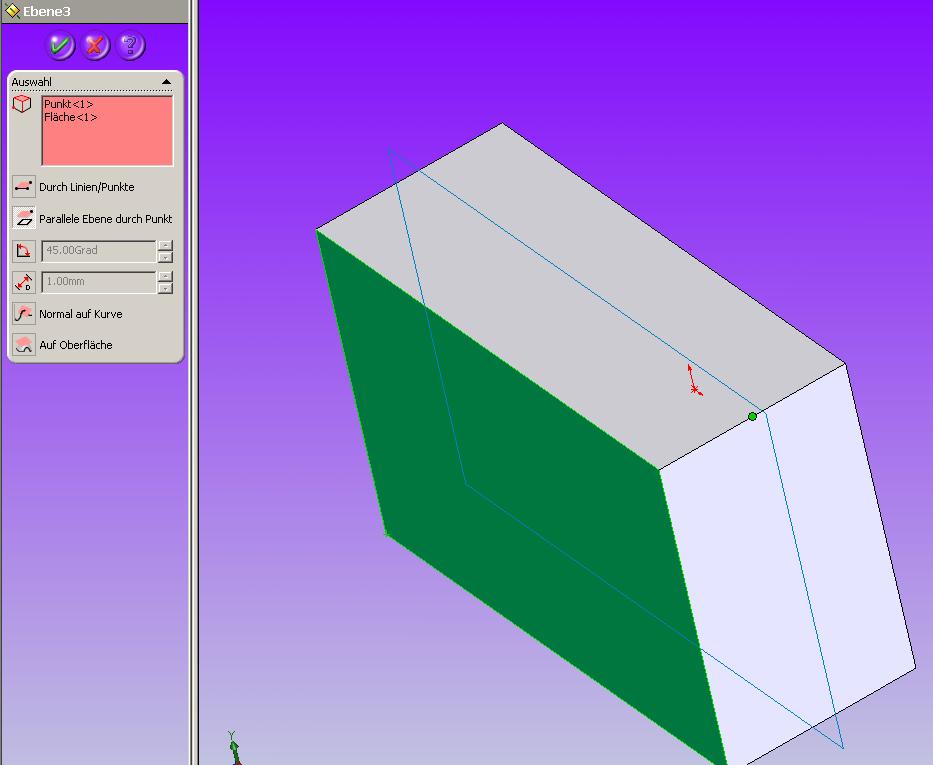933x765 pixels.
Task: Click Normal auf Kurve label
Action: (x=81, y=314)
